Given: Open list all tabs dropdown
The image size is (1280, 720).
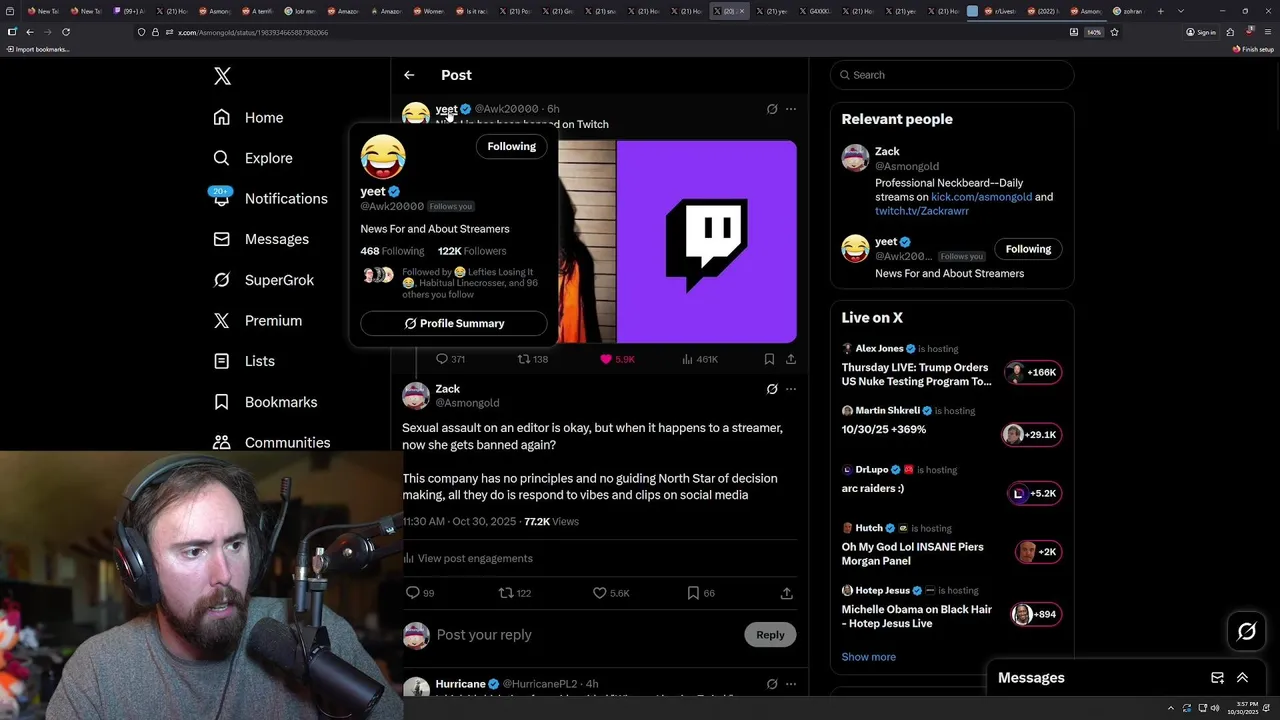Looking at the screenshot, I should pyautogui.click(x=1181, y=11).
